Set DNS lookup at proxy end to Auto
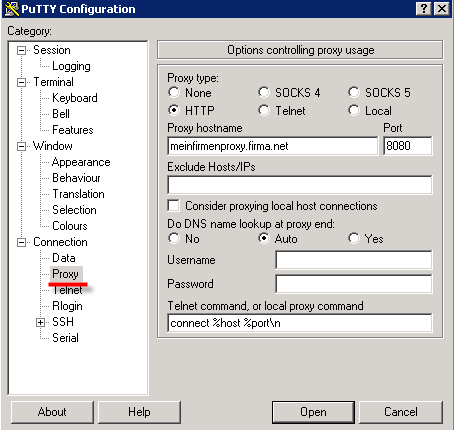Screen dimensions: 454x430 264,238
